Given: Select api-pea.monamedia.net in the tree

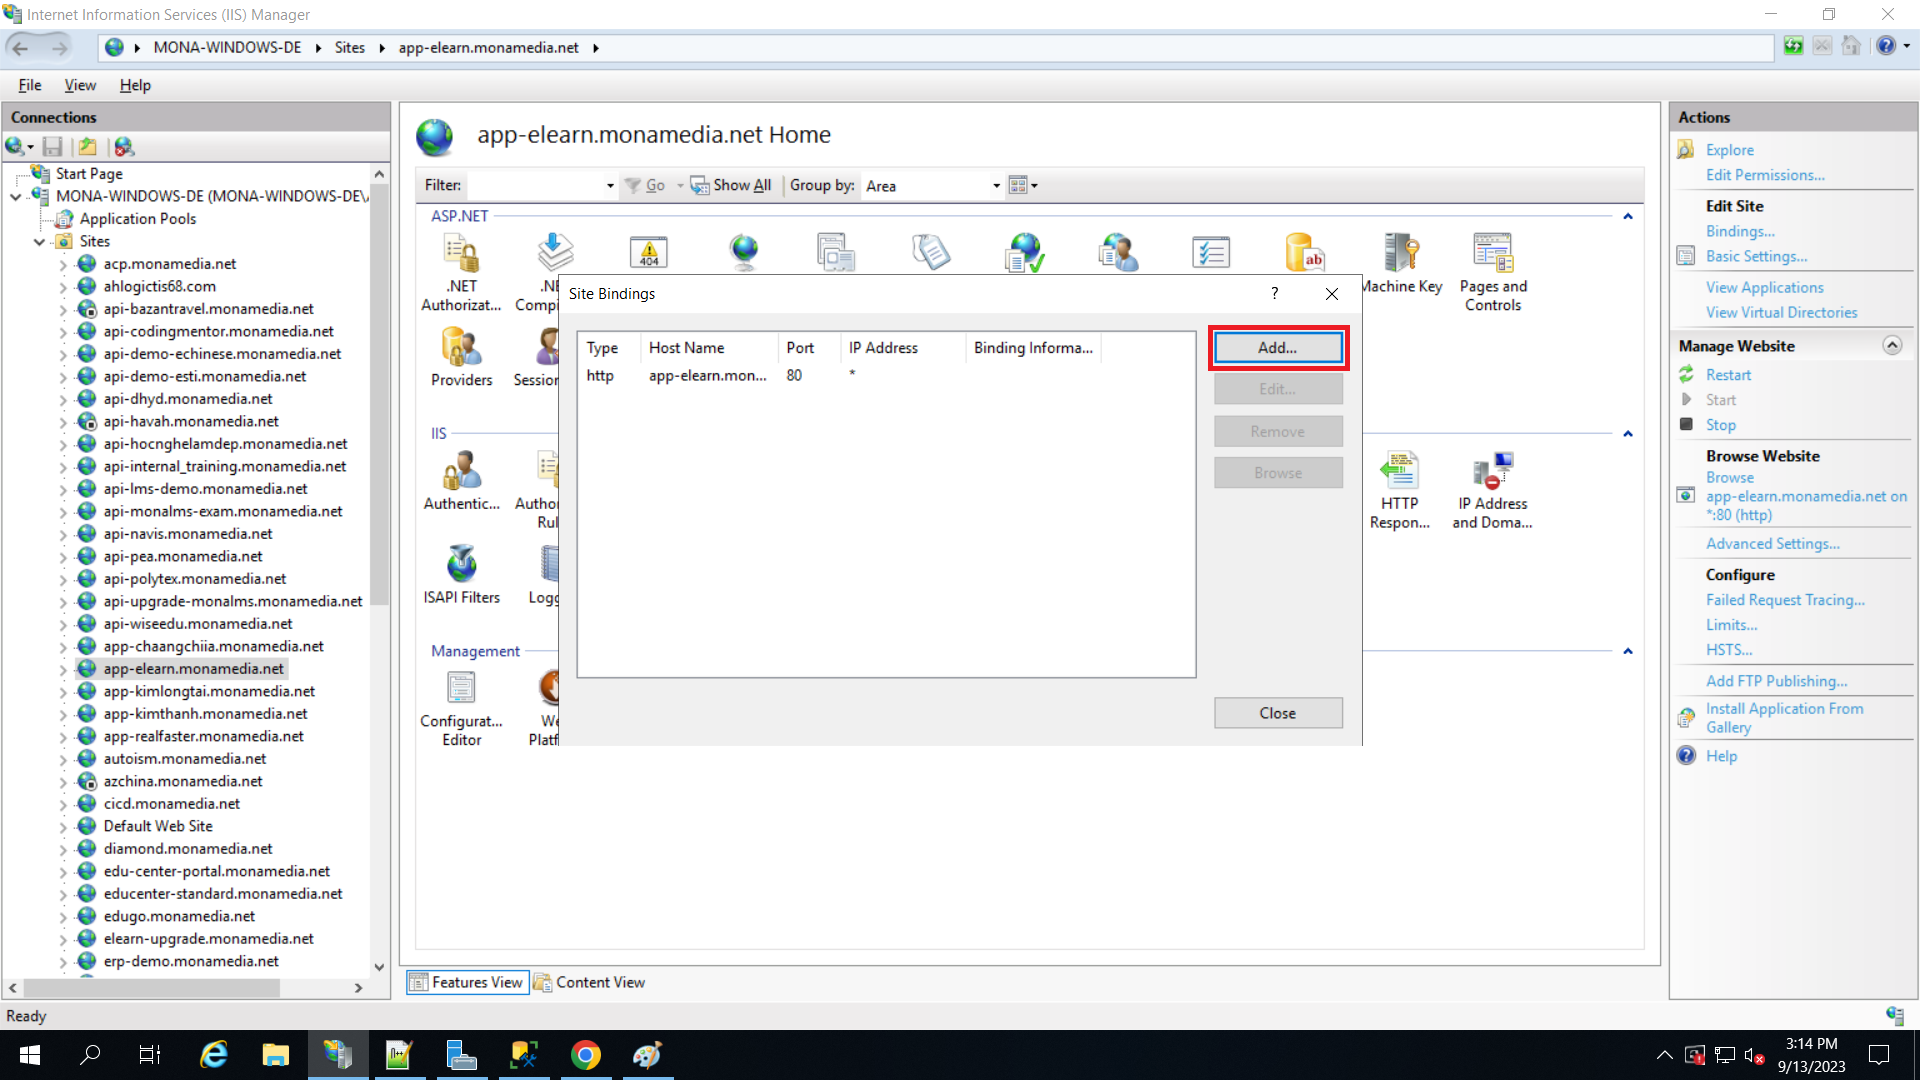Looking at the screenshot, I should pyautogui.click(x=183, y=556).
